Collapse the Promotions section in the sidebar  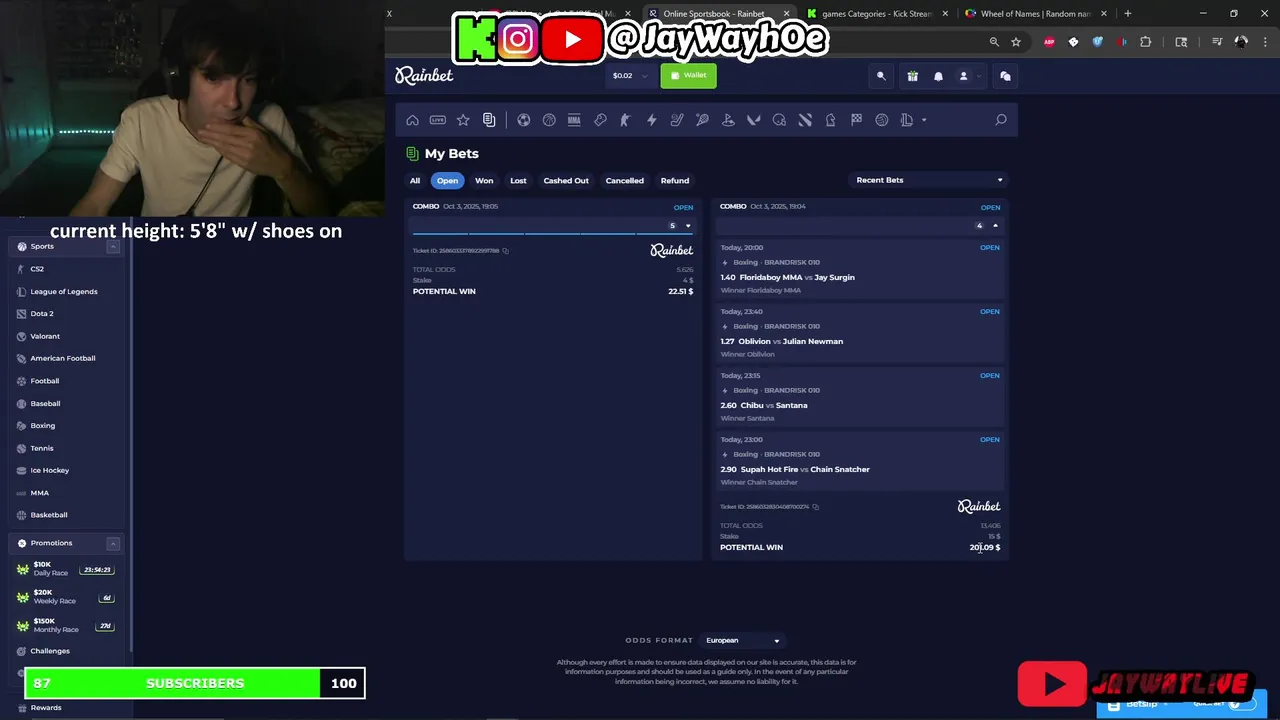pos(113,543)
